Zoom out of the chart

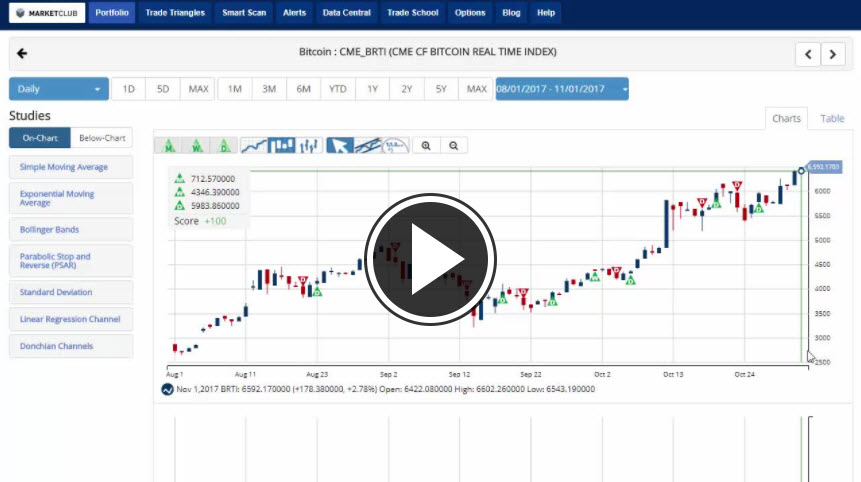pyautogui.click(x=453, y=146)
